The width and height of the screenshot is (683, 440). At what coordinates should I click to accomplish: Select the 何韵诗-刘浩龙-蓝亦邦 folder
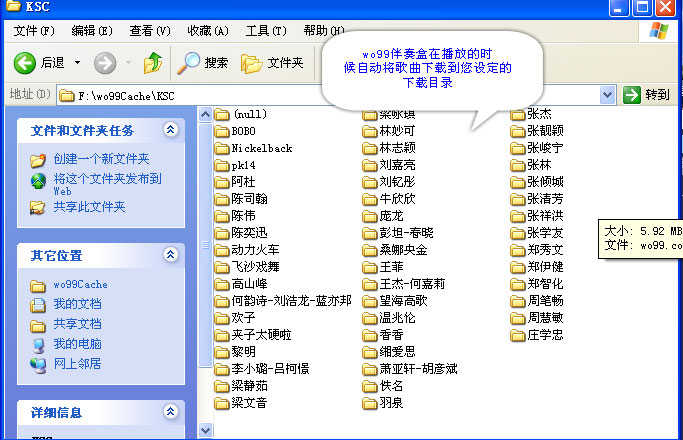coord(283,301)
